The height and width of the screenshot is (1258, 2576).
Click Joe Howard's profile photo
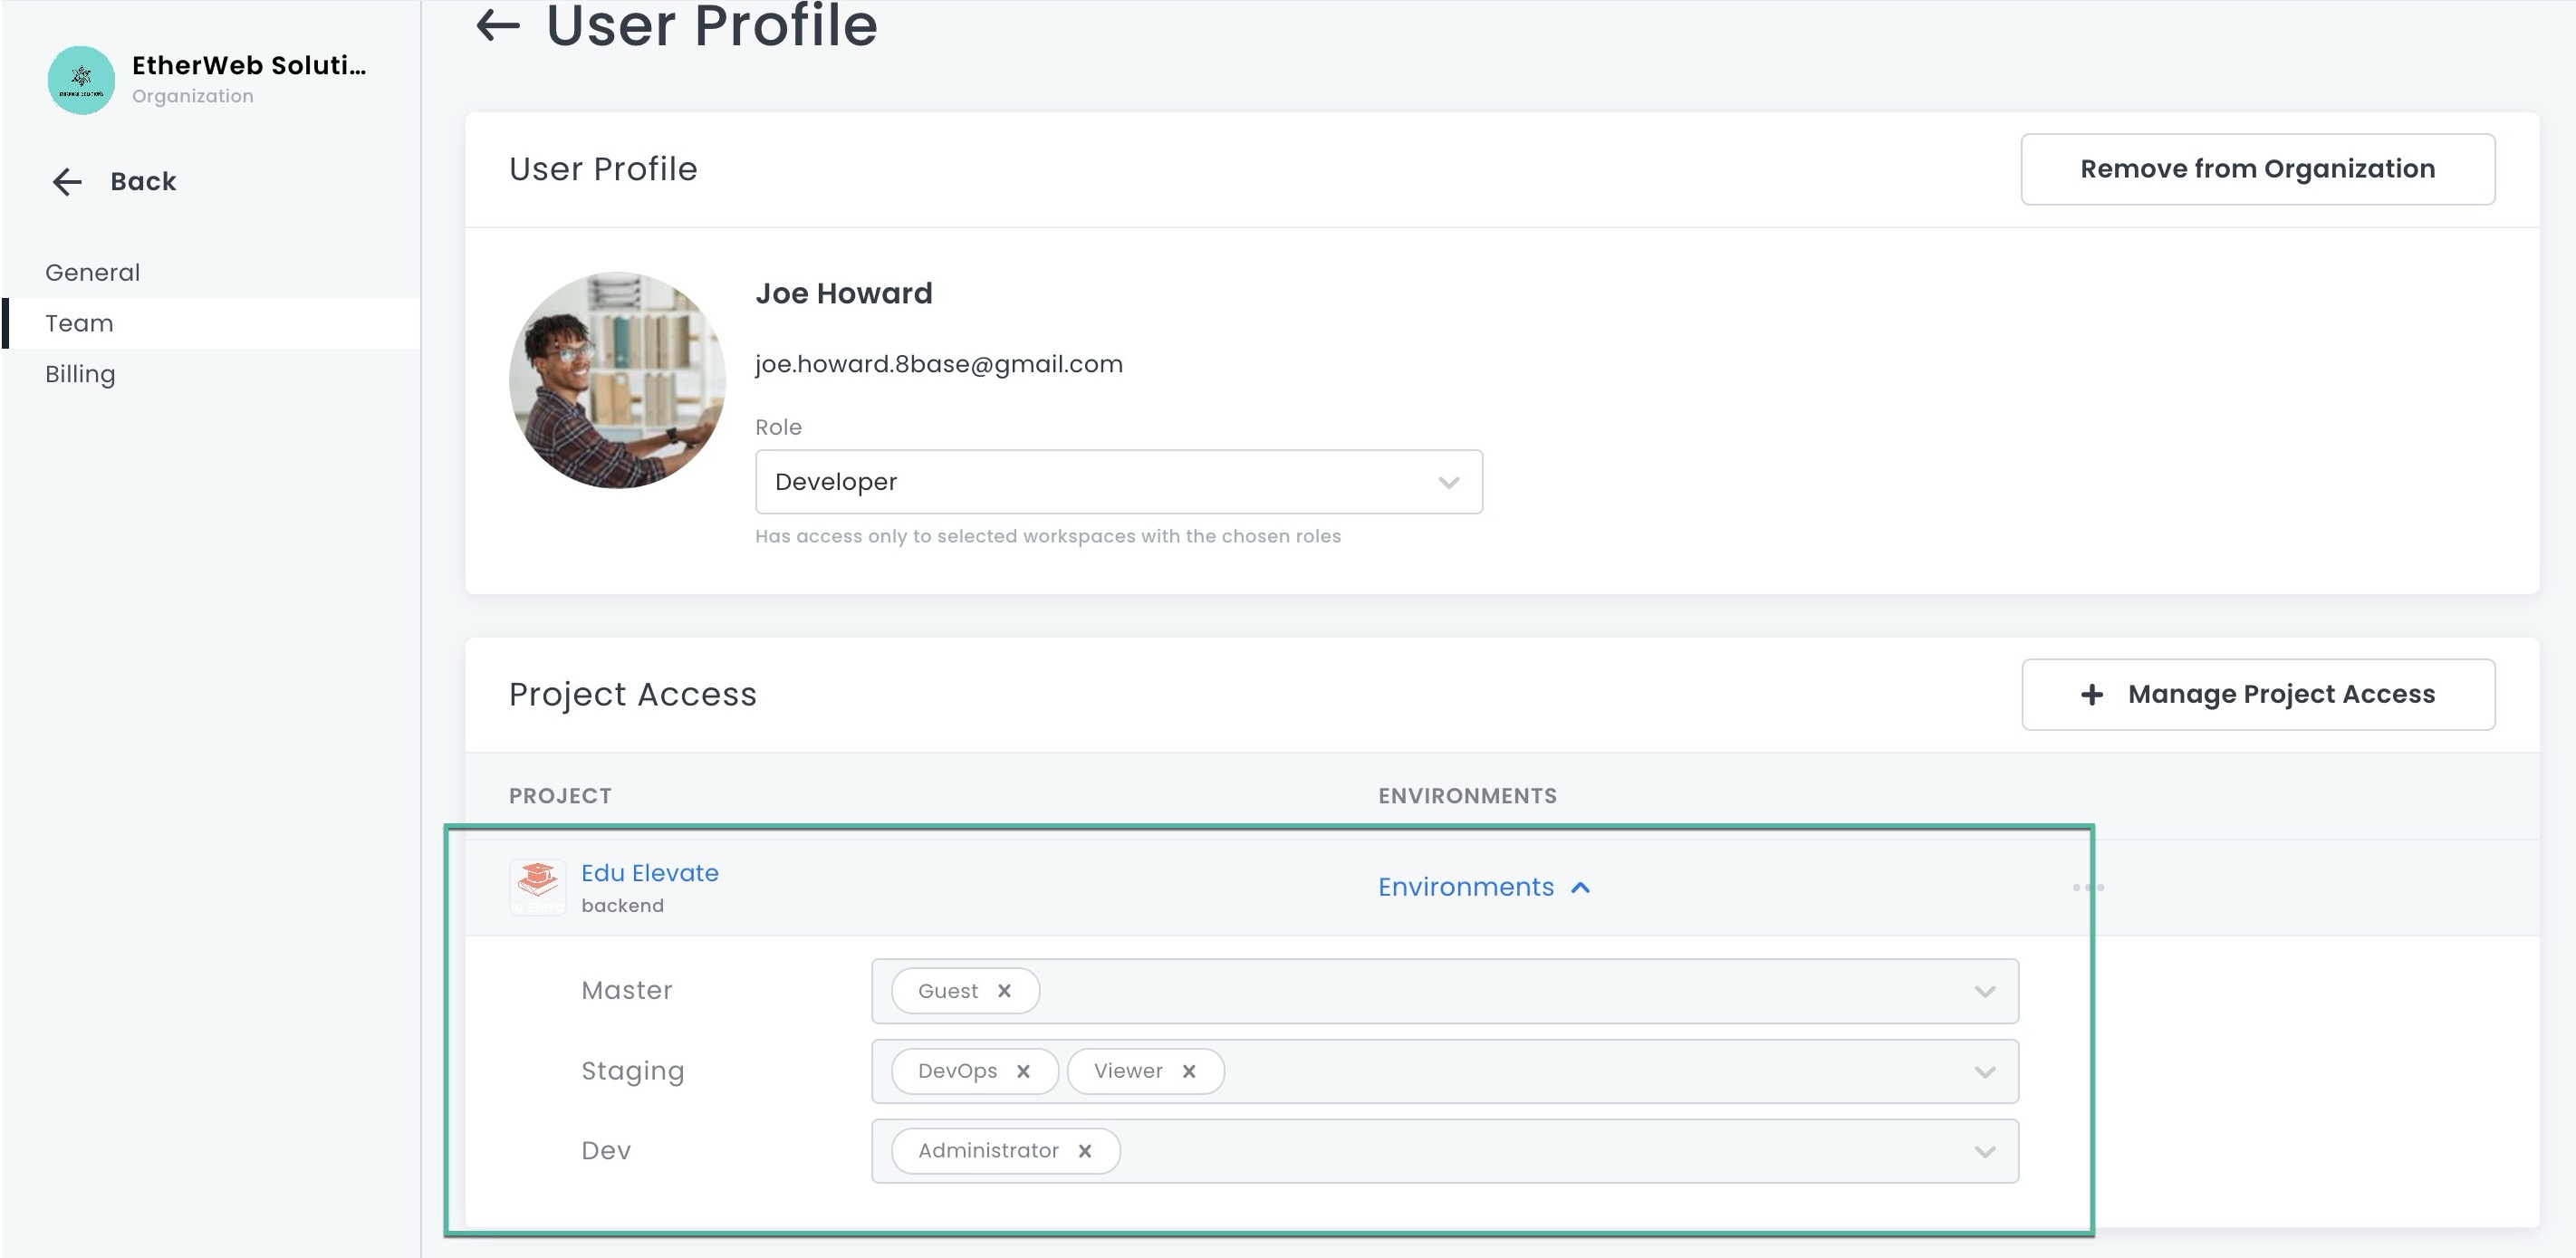[x=617, y=380]
